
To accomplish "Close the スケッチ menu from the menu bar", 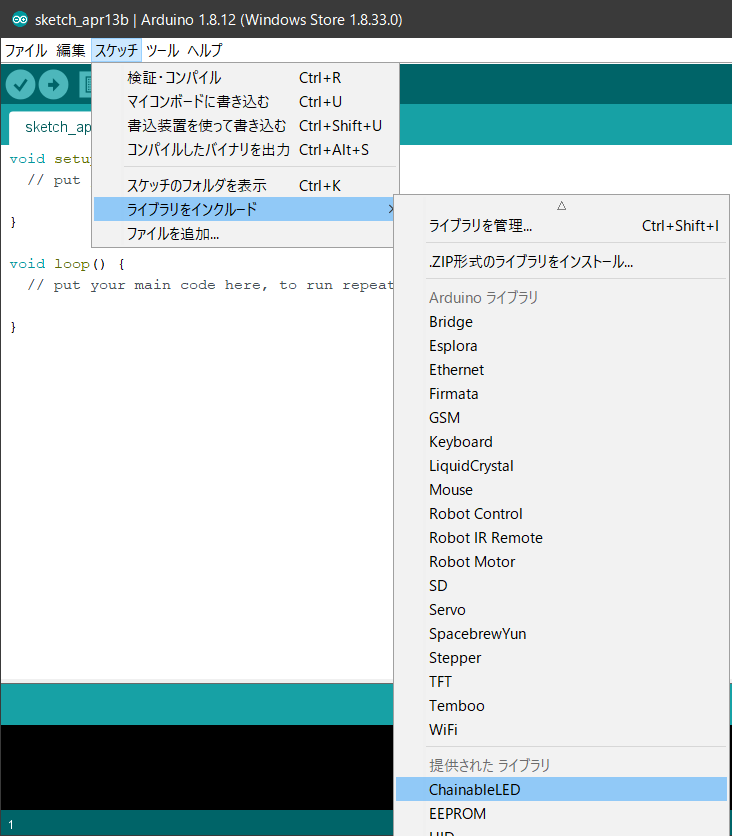I will click(x=116, y=51).
